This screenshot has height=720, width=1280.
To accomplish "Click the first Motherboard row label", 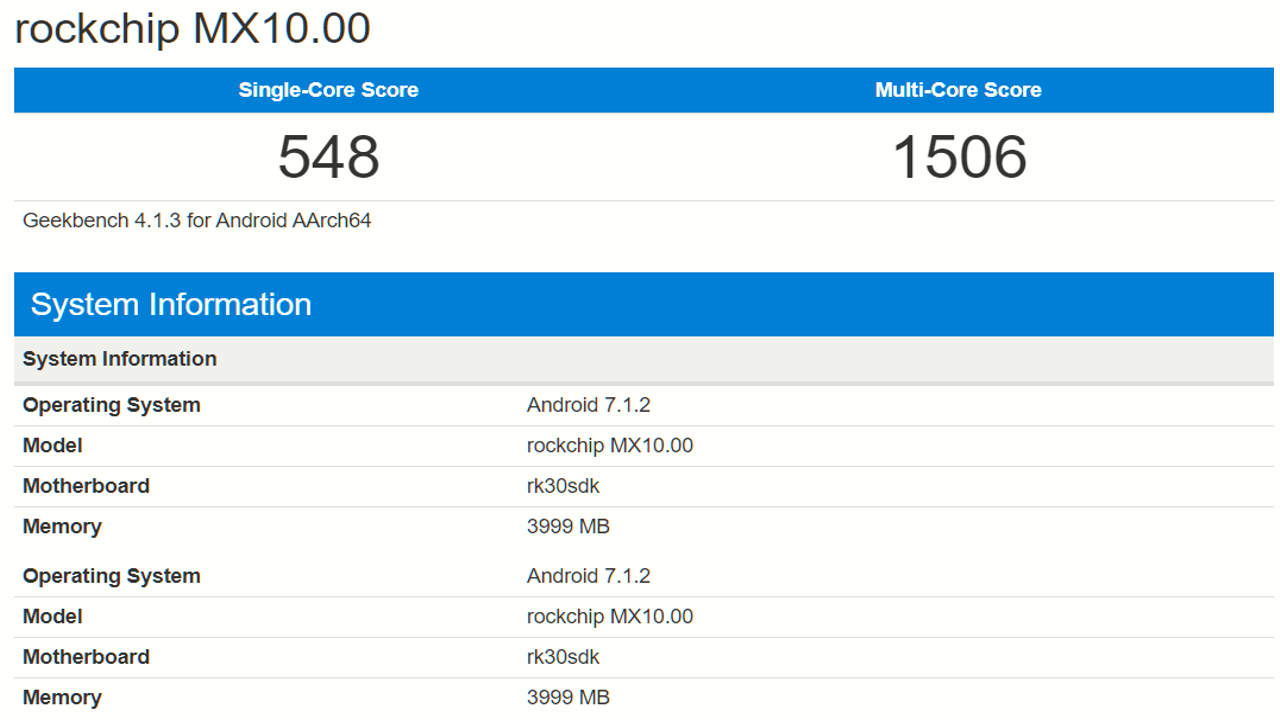I will click(86, 486).
